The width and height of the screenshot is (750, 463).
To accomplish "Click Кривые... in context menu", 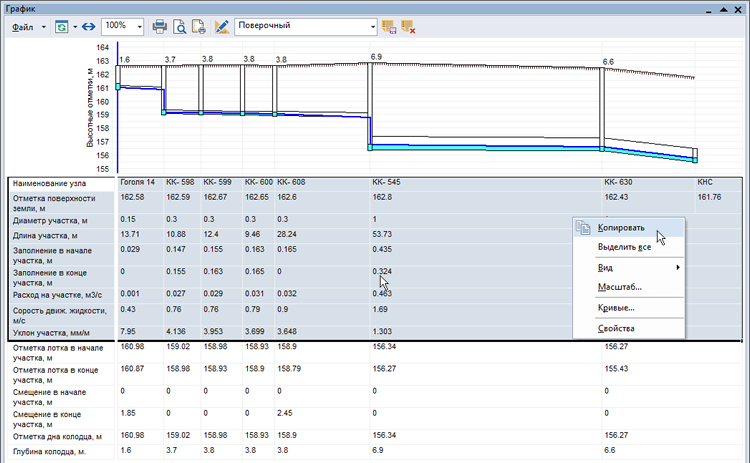I will coord(616,307).
